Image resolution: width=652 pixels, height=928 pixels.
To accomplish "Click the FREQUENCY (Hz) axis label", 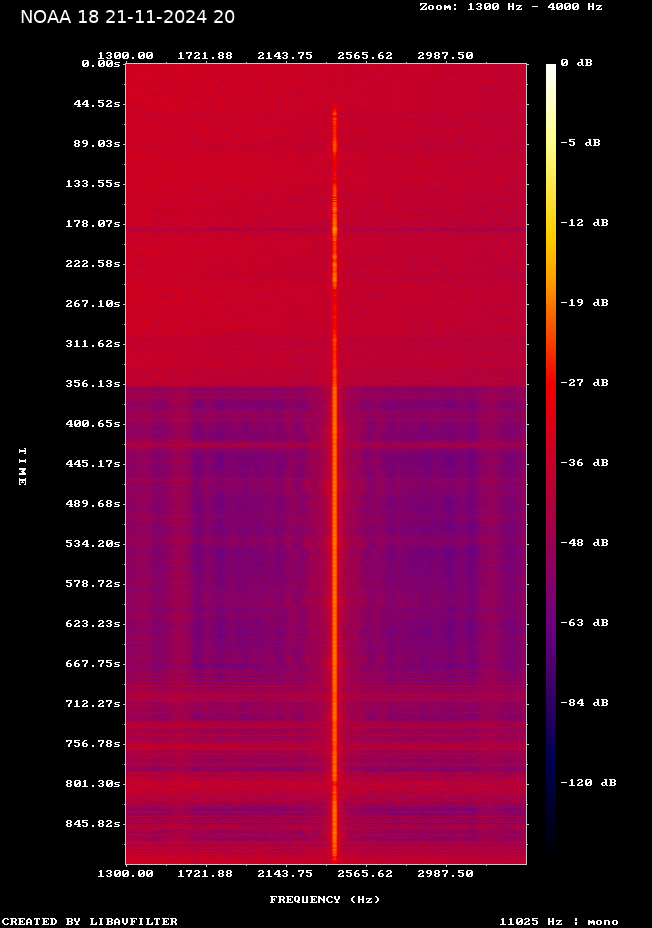I will [325, 899].
